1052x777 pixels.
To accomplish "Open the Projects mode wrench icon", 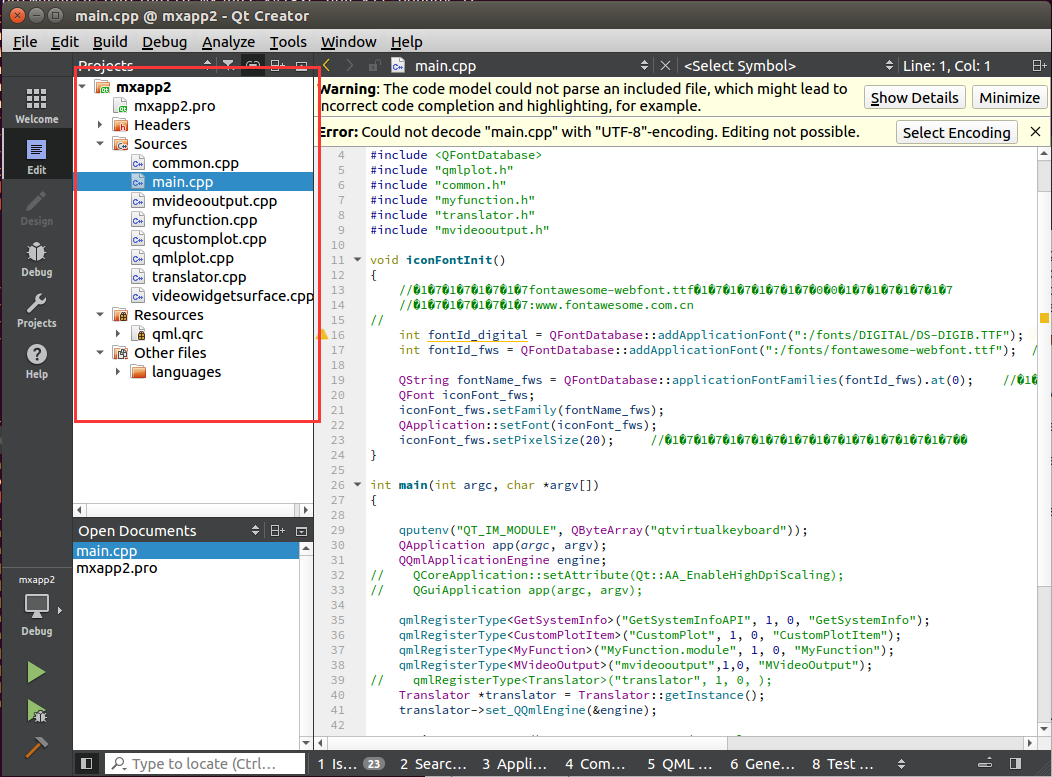I will click(36, 310).
